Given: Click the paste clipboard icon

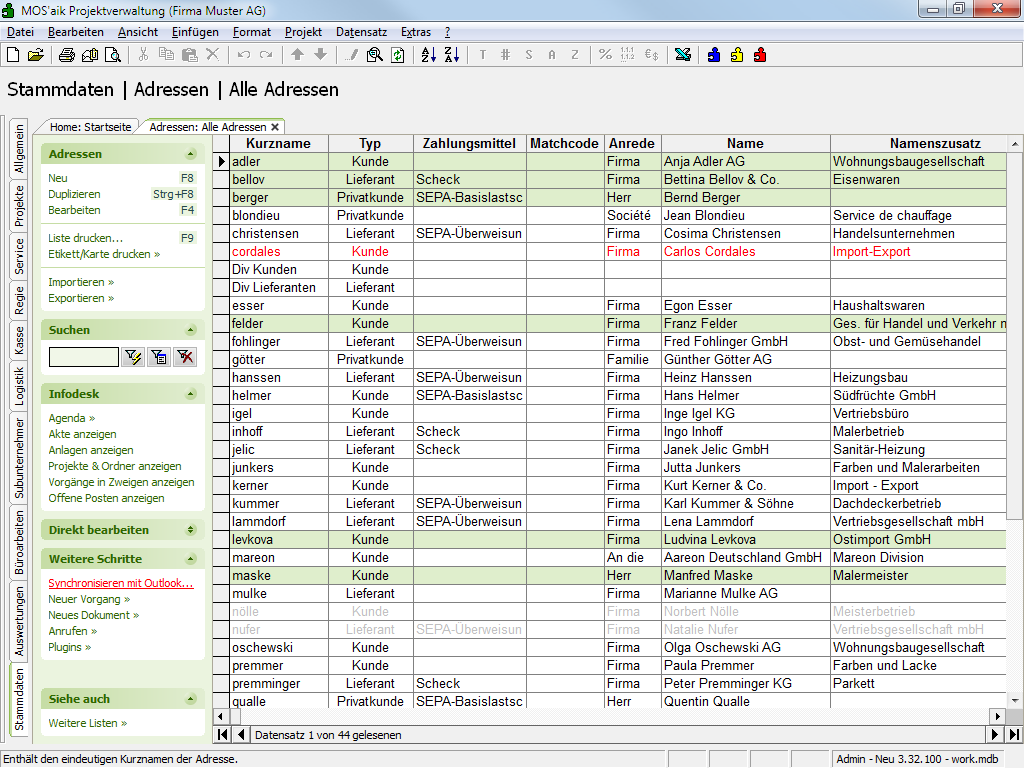Looking at the screenshot, I should (x=189, y=56).
